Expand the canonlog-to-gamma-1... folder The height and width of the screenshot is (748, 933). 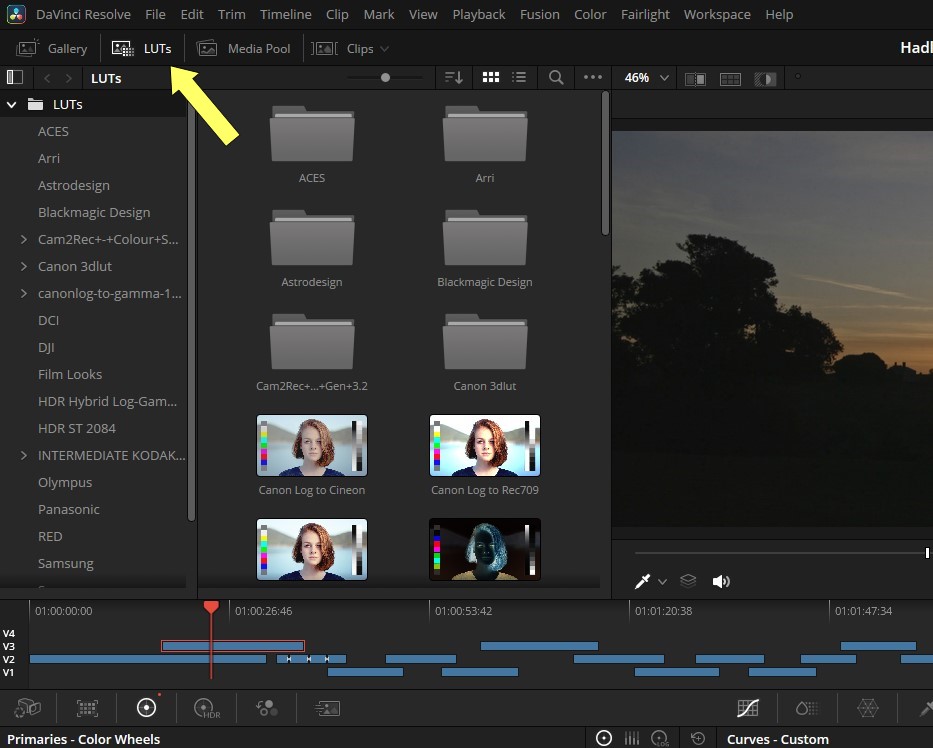[x=24, y=293]
